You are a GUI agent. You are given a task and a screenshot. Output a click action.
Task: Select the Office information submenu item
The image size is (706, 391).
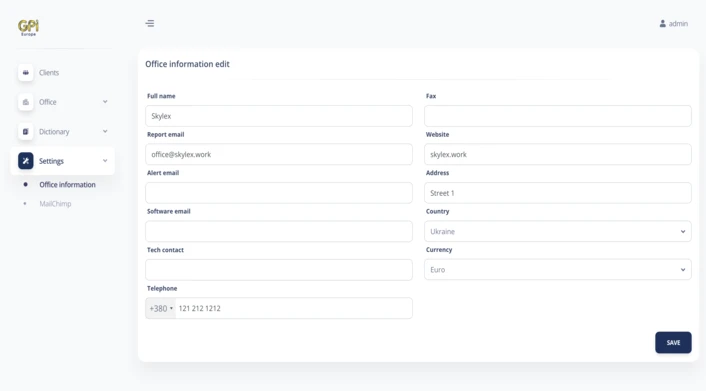(67, 185)
